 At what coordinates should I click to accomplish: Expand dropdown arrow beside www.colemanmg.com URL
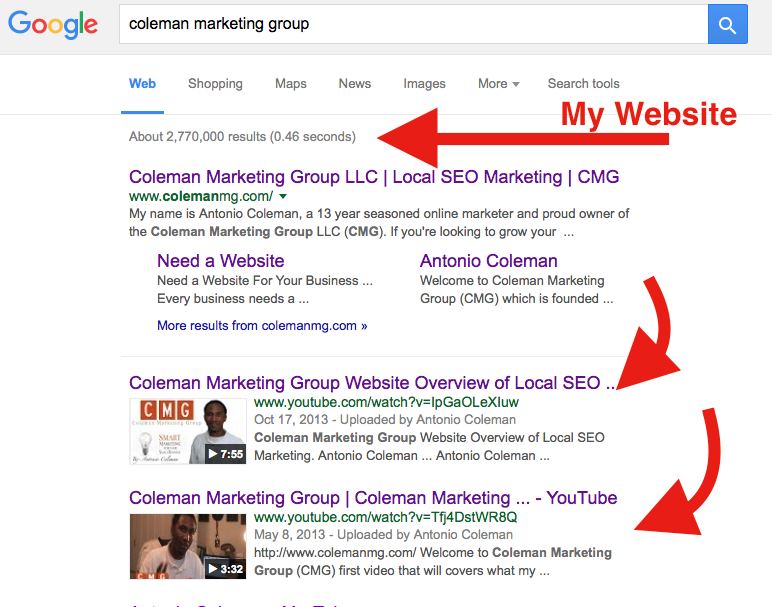[x=283, y=196]
